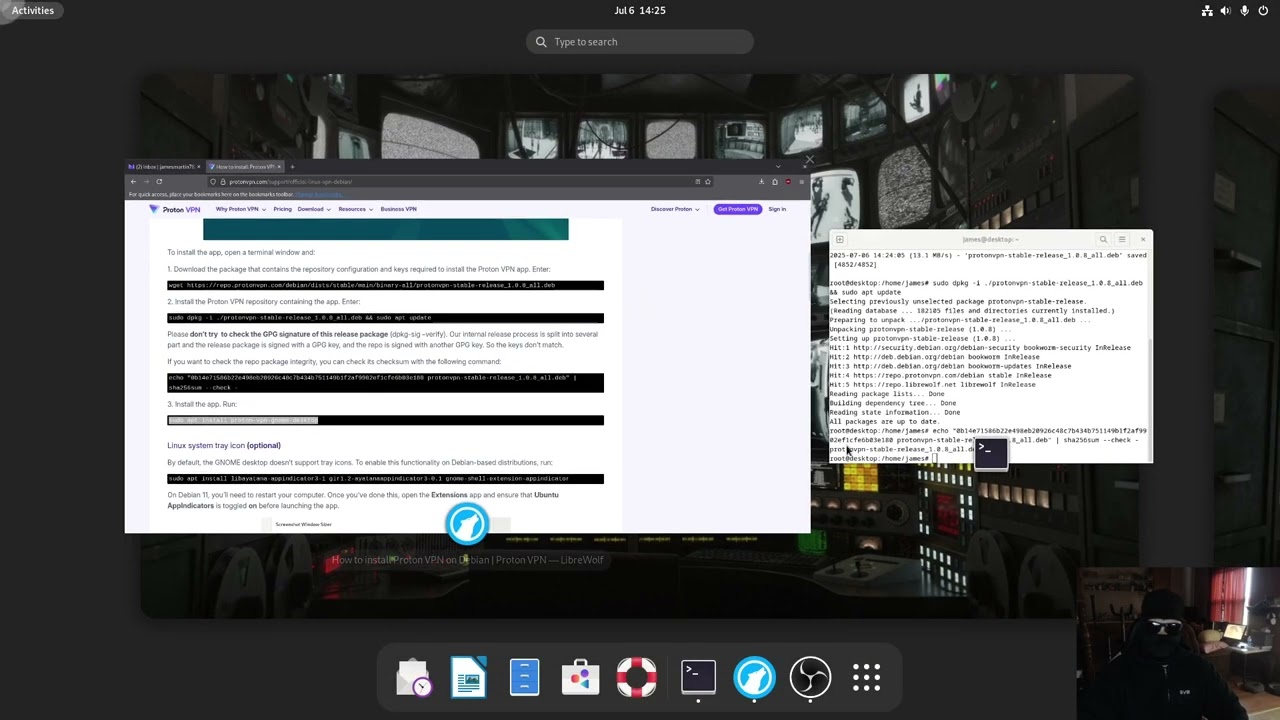Click the microphone indicator in top bar
This screenshot has width=1280, height=720.
coord(1244,10)
